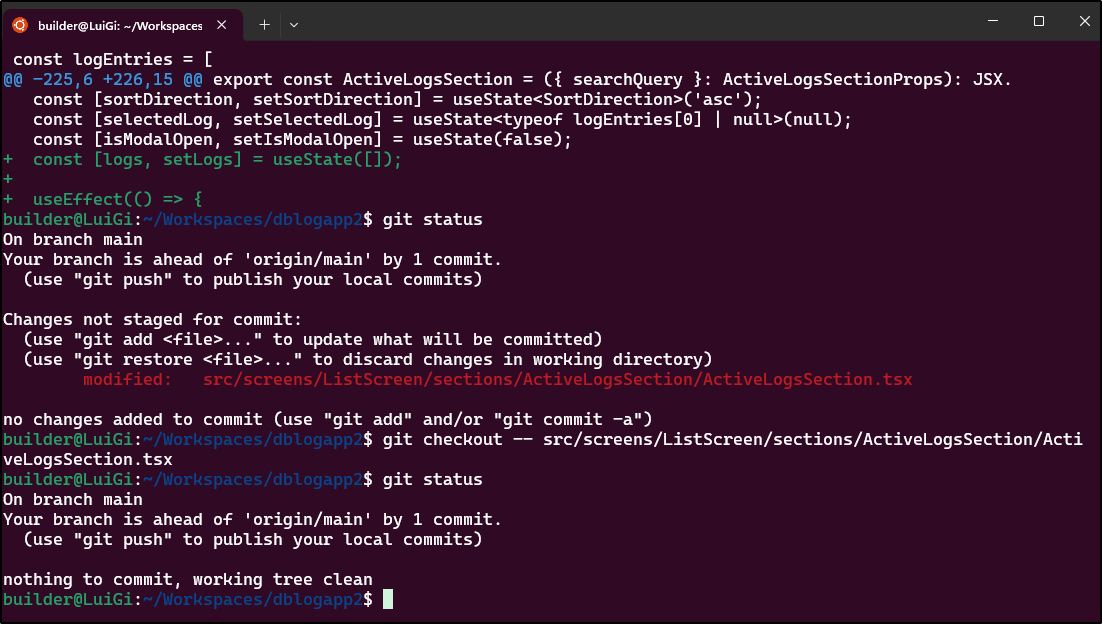Click the 'Changes not staged for commit:' text
The height and width of the screenshot is (624, 1102).
(x=152, y=320)
